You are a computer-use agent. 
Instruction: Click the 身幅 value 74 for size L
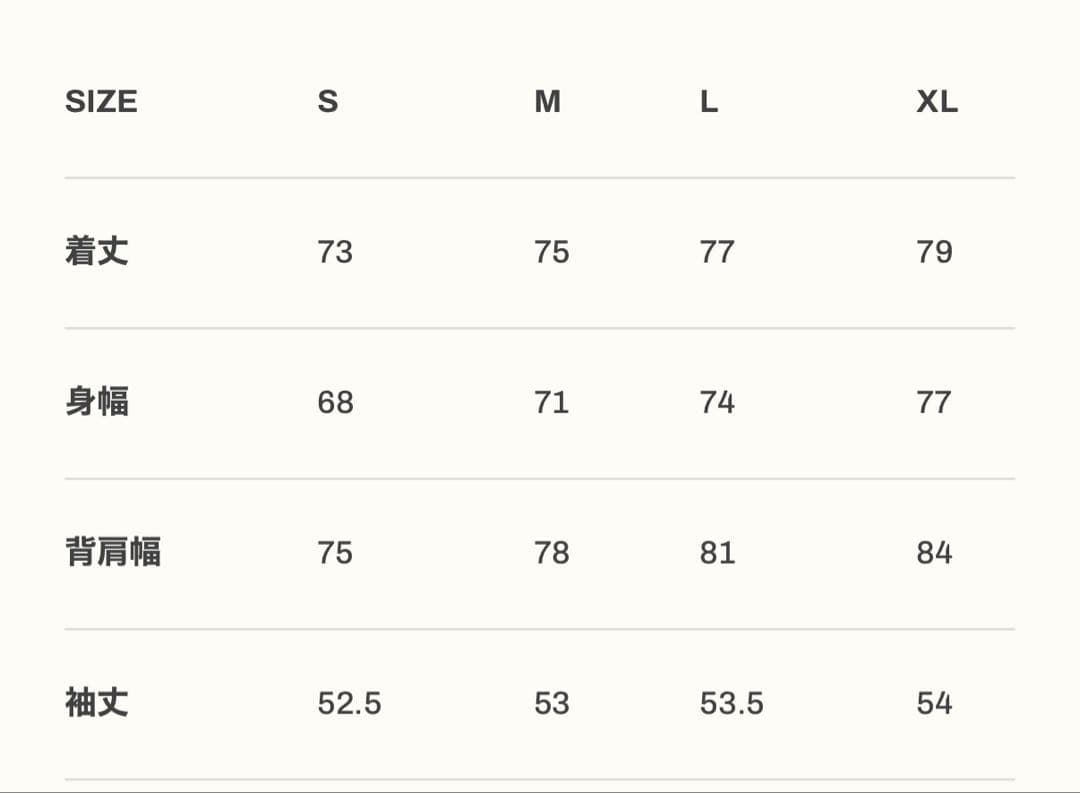click(717, 403)
